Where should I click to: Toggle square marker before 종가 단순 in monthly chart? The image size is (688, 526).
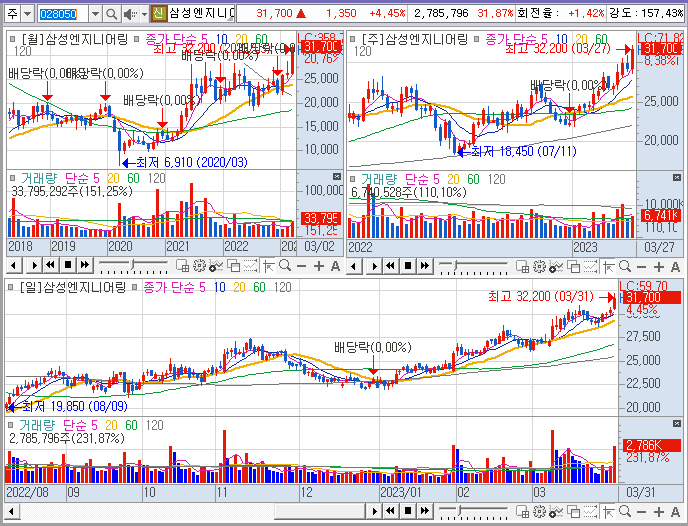pyautogui.click(x=137, y=39)
